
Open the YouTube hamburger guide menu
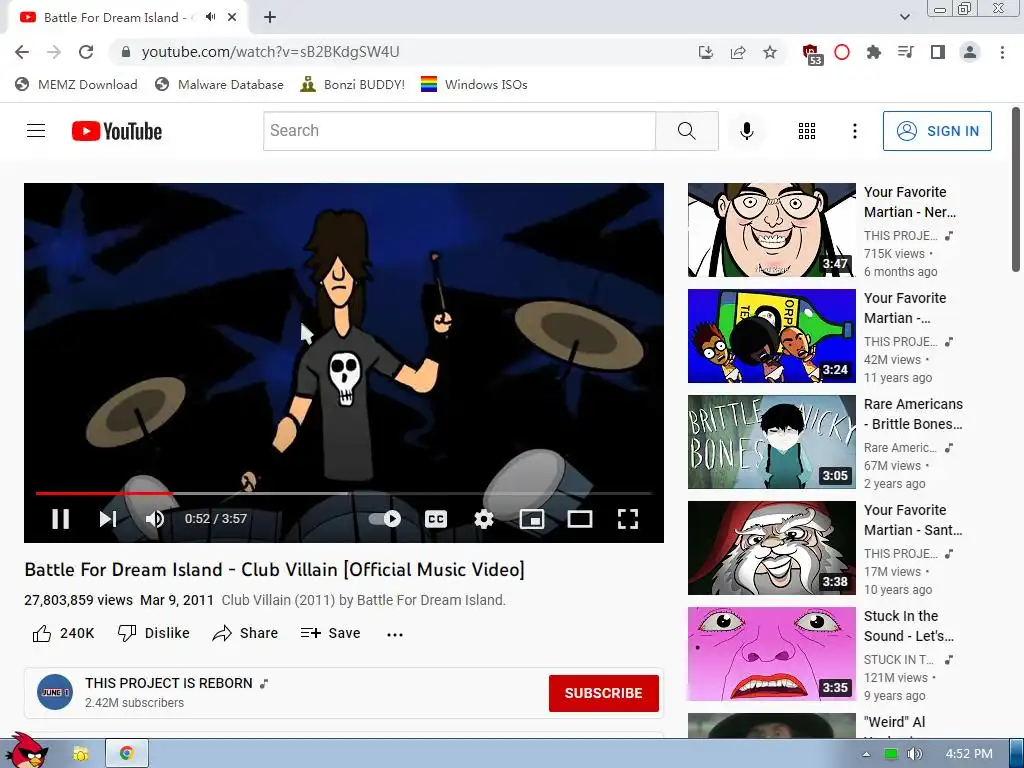point(36,131)
